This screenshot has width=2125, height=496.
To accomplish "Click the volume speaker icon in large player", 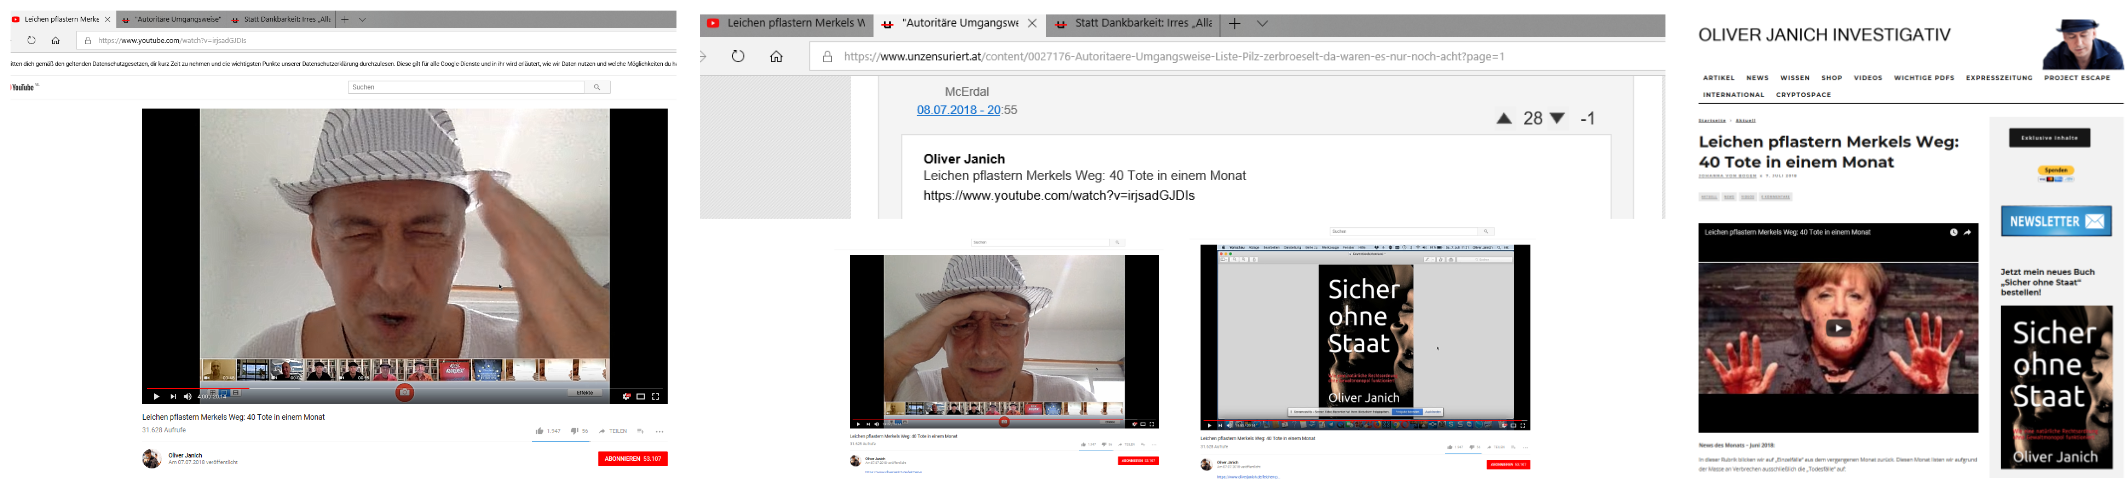I will (187, 396).
